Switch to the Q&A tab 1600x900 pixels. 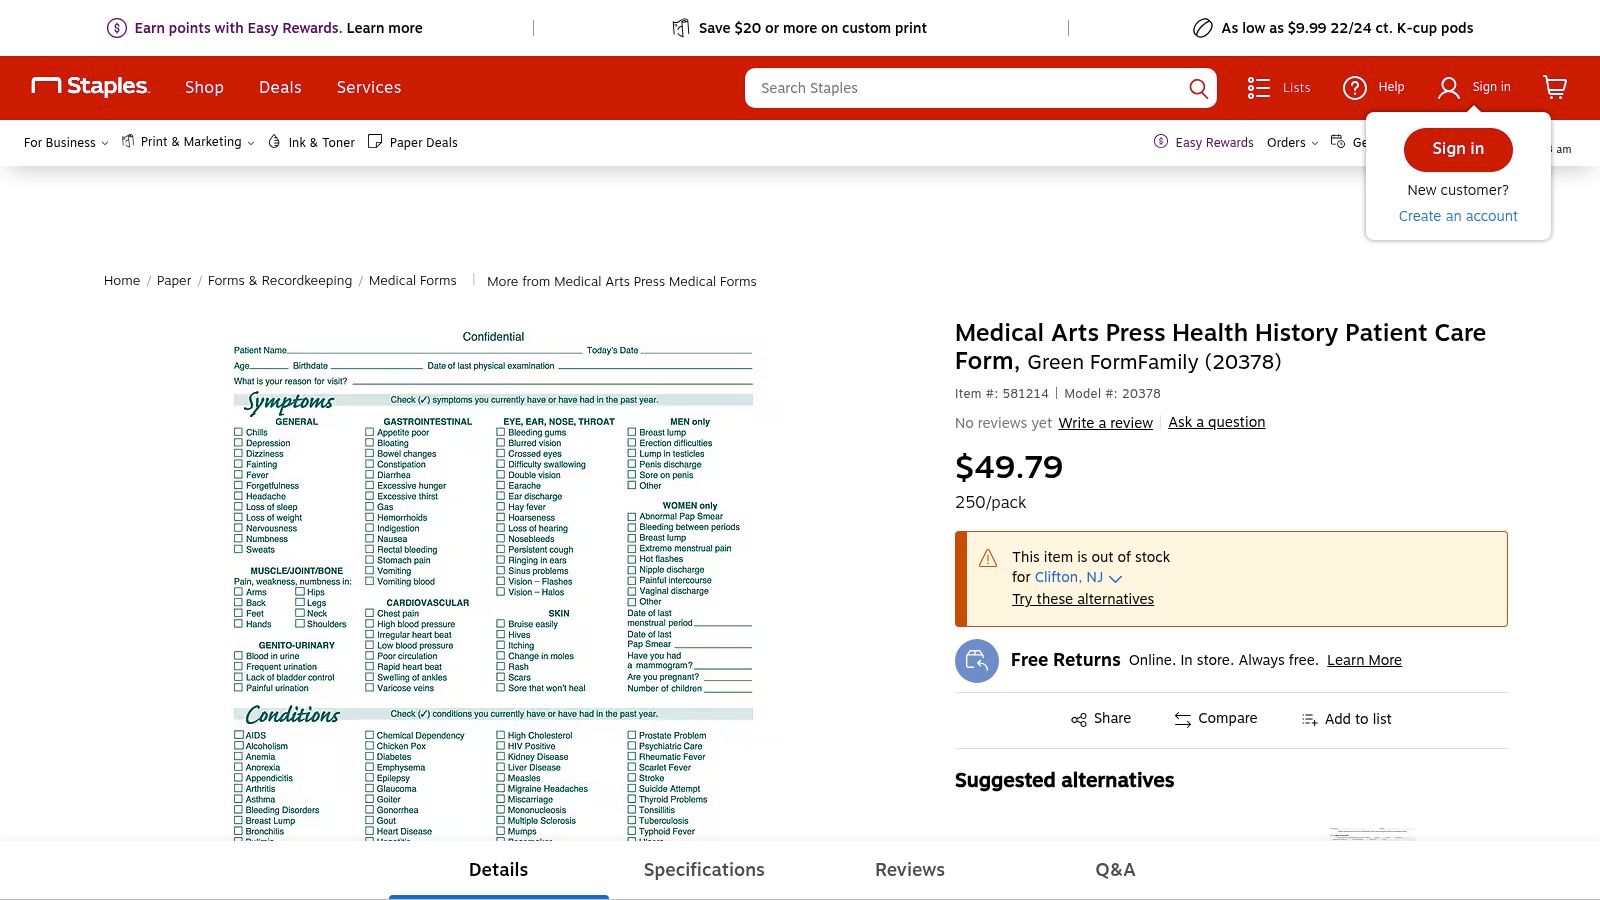point(1115,870)
